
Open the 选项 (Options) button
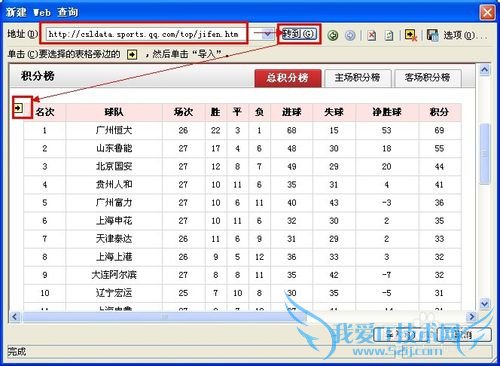464,35
